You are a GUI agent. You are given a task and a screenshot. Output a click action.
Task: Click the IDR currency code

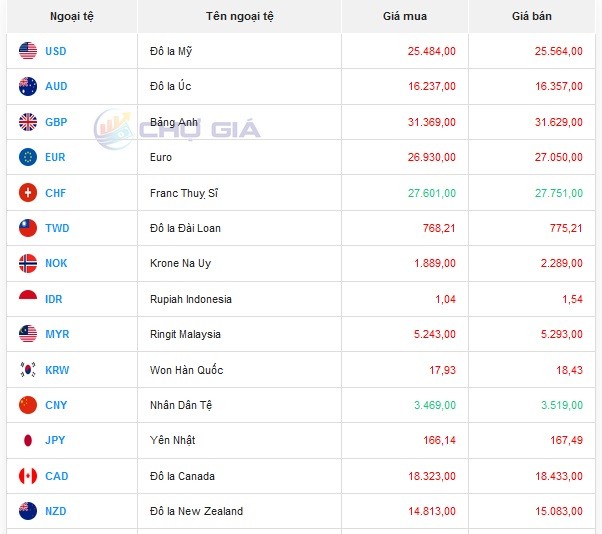tap(55, 299)
